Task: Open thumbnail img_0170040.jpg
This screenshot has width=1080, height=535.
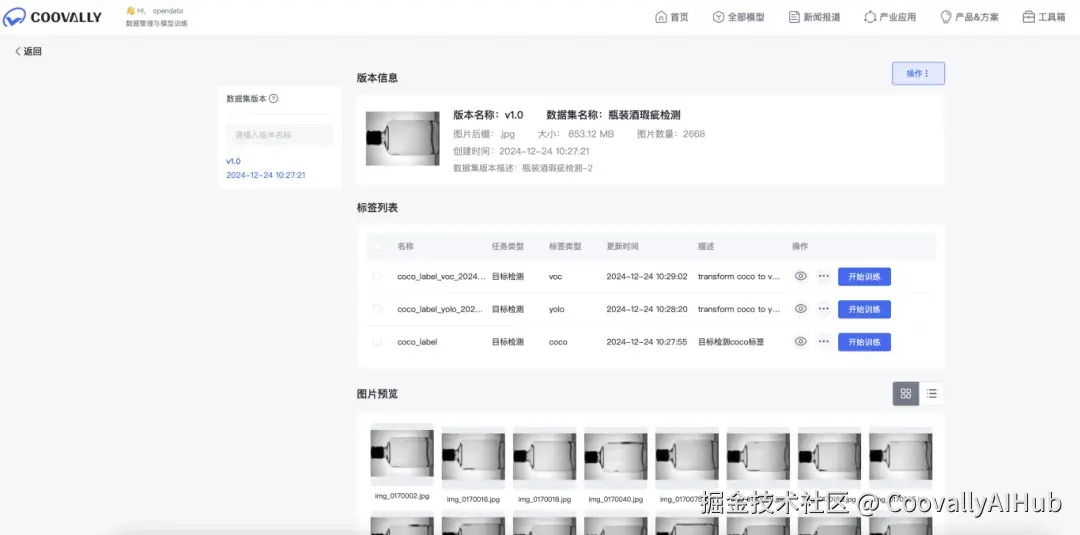Action: tap(616, 457)
